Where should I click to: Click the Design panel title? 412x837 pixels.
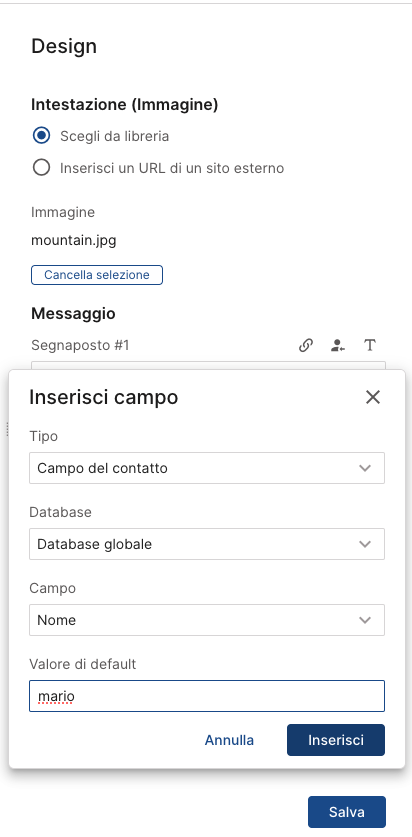click(x=64, y=46)
